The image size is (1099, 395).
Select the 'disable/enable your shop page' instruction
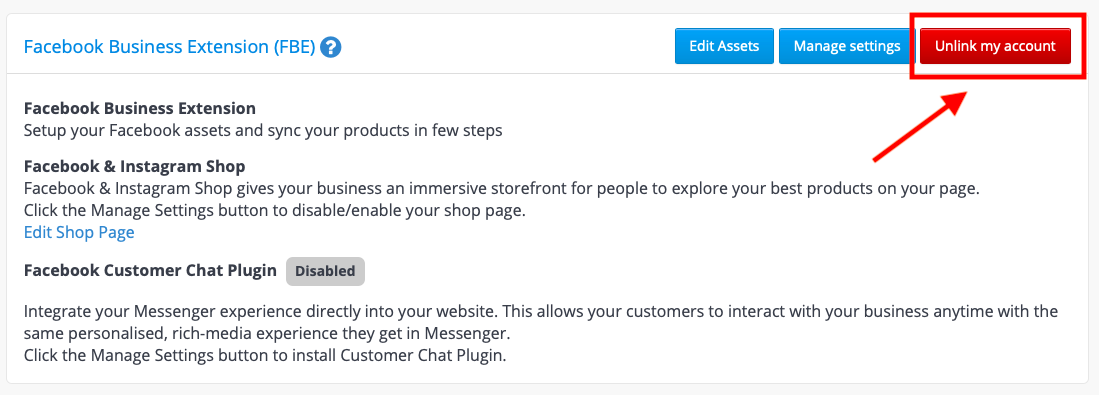click(x=274, y=211)
